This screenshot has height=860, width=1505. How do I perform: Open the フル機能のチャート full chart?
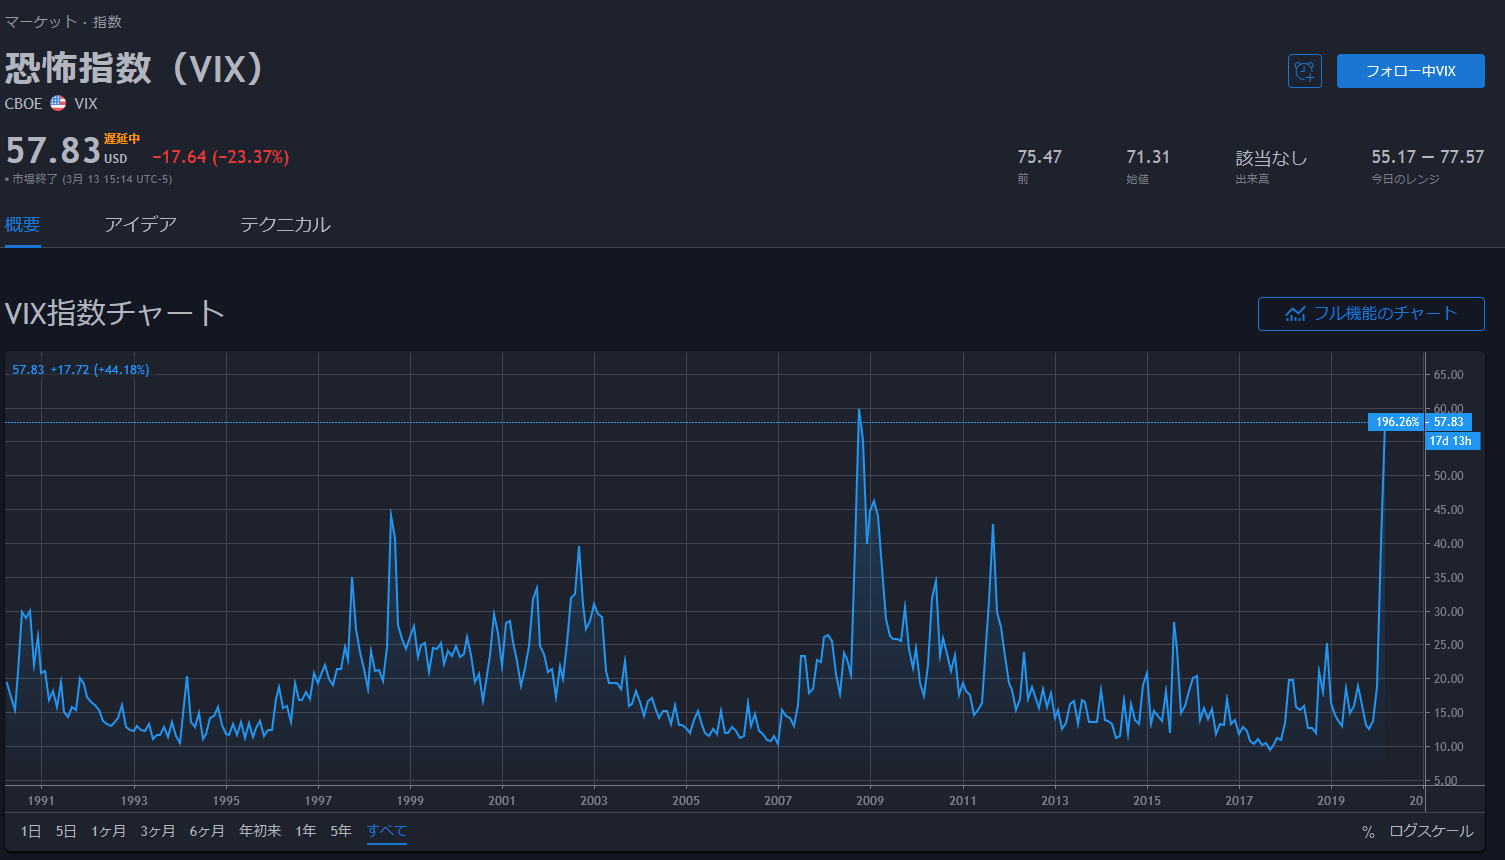1370,314
